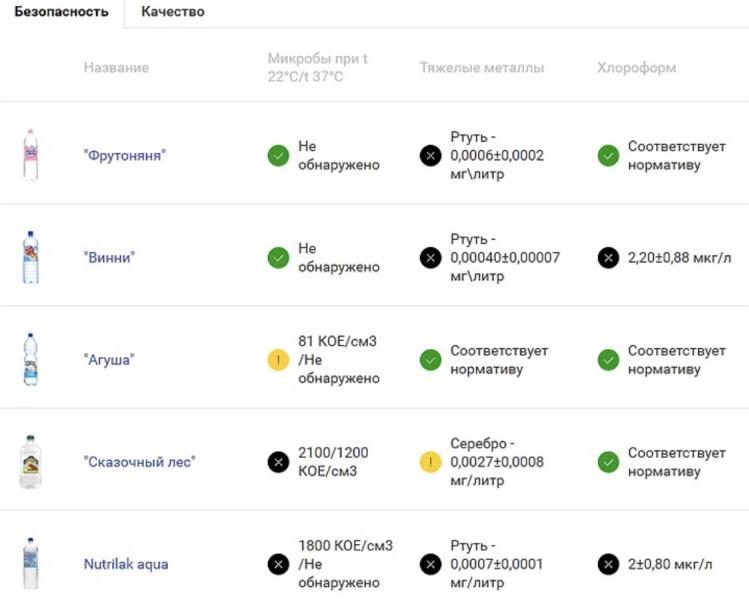Screen dimensions: 749x600
Task: Click the Тяжелые металлы column header
Action: coord(482,68)
